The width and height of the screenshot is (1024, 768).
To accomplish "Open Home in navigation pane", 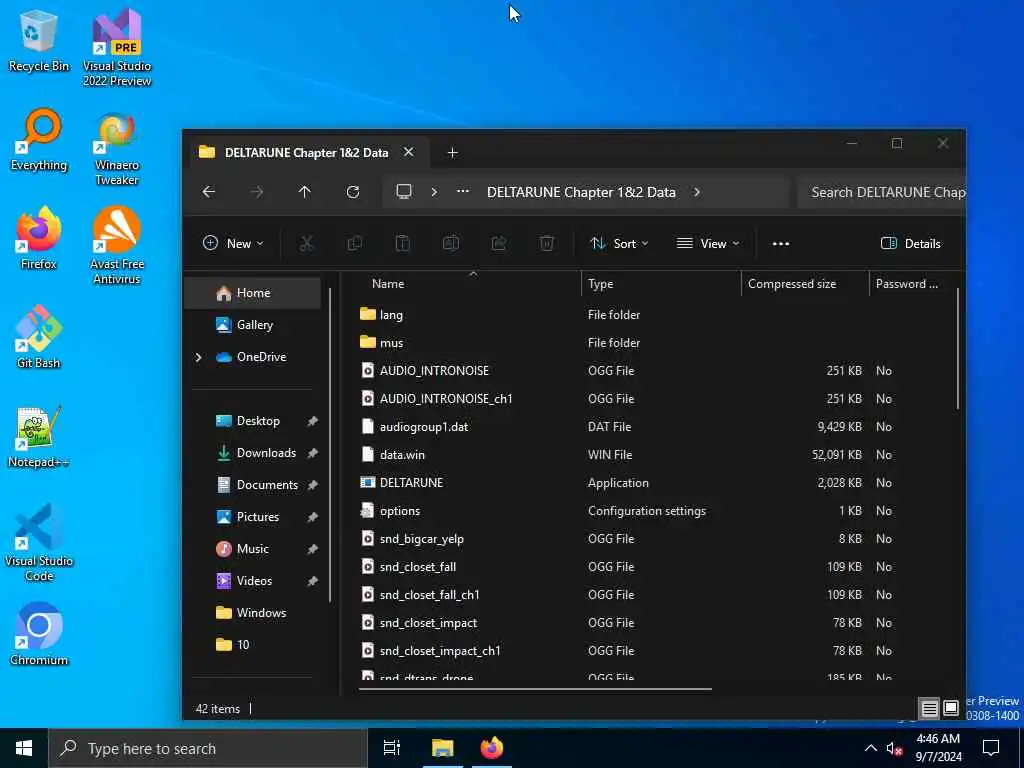I will (x=253, y=293).
